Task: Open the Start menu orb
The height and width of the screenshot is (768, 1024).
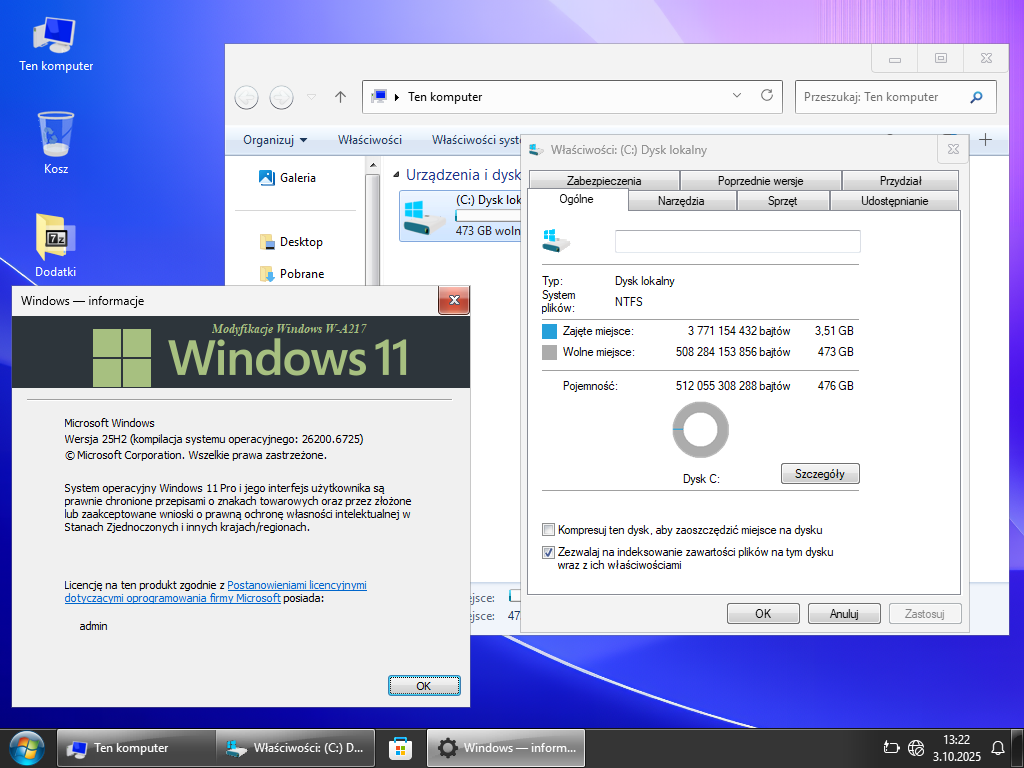Action: pyautogui.click(x=26, y=747)
